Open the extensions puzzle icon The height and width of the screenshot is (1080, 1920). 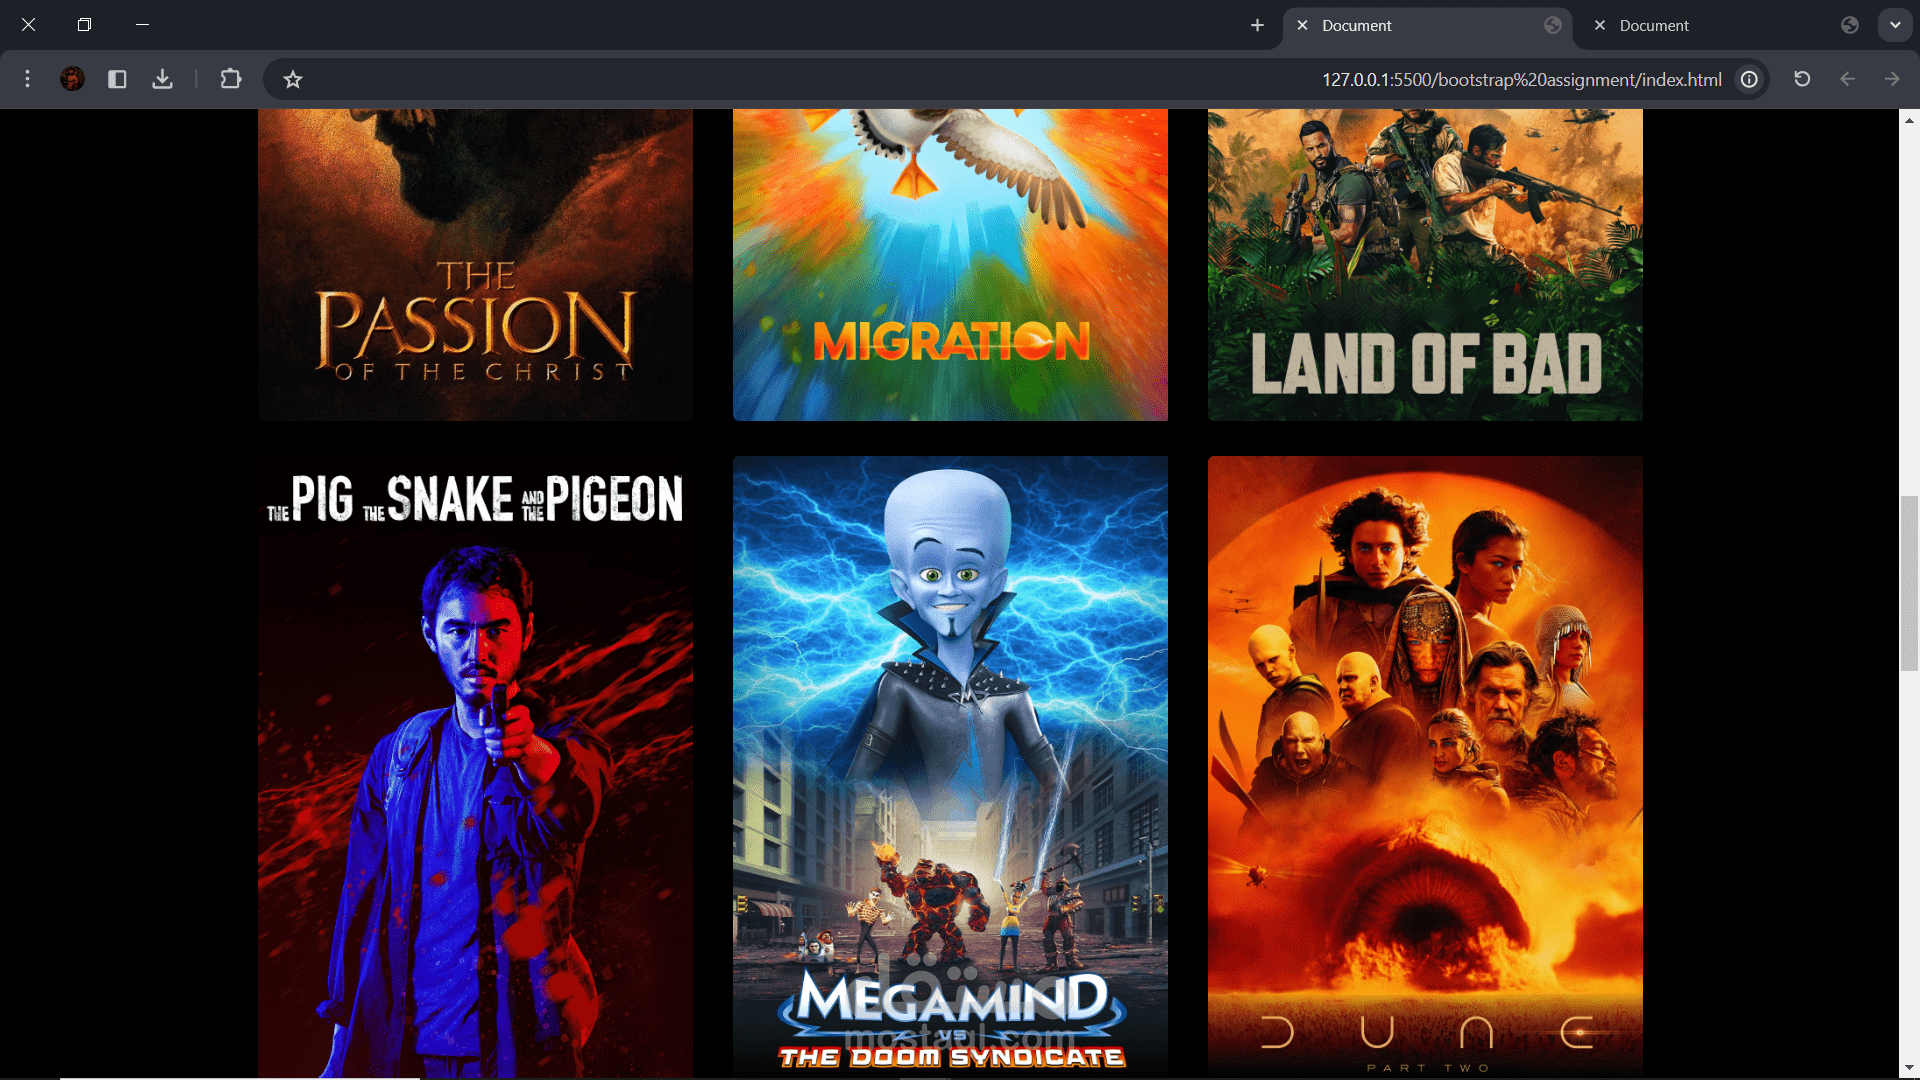[x=231, y=79]
